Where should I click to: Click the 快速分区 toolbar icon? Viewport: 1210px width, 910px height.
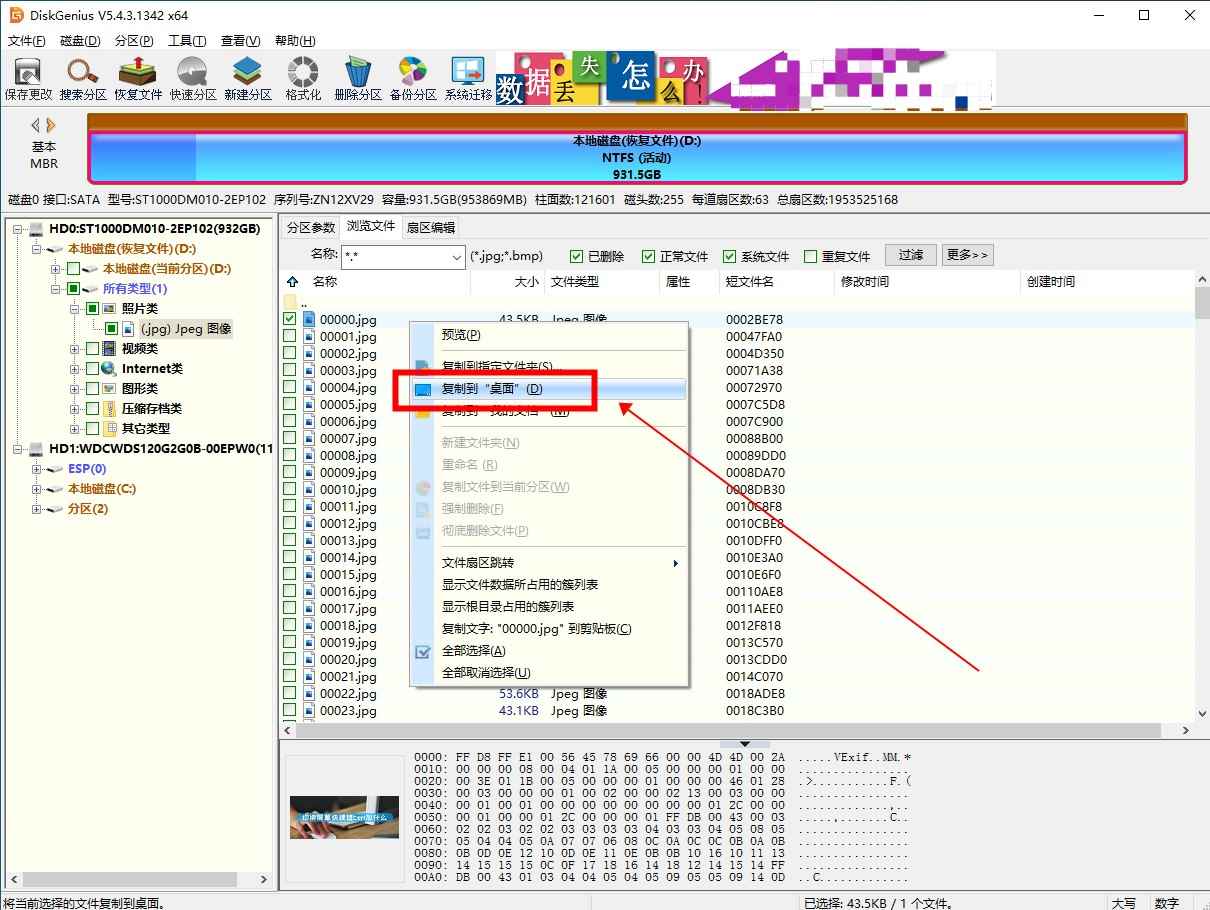[193, 79]
